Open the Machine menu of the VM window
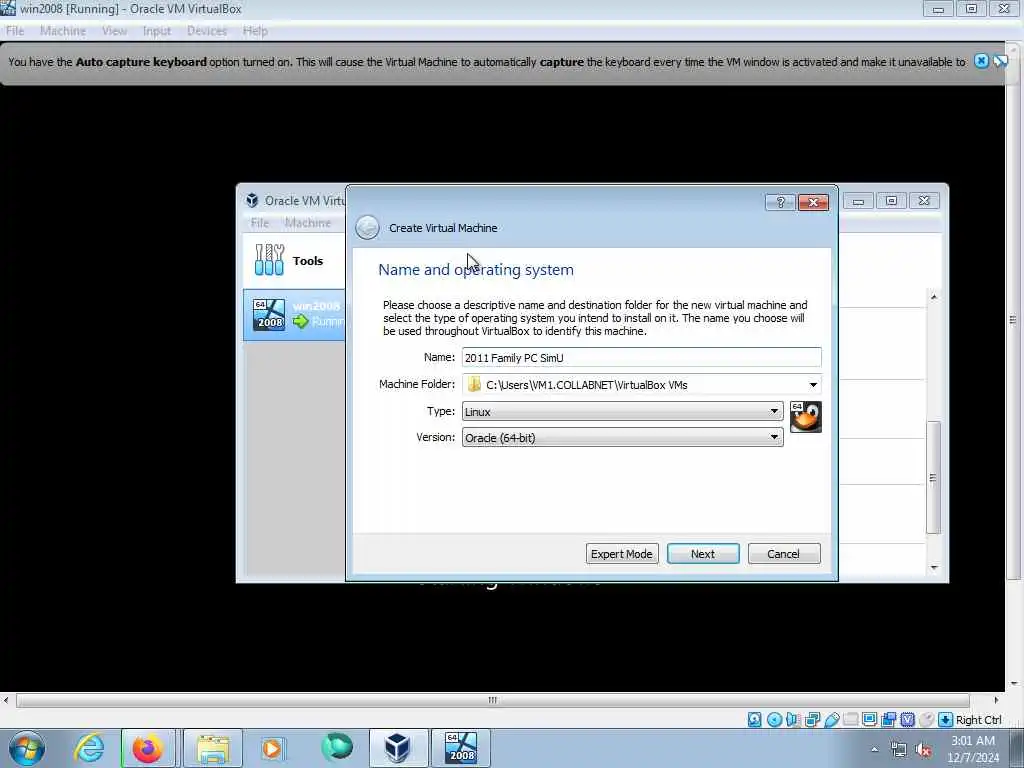Image resolution: width=1024 pixels, height=768 pixels. click(x=63, y=31)
